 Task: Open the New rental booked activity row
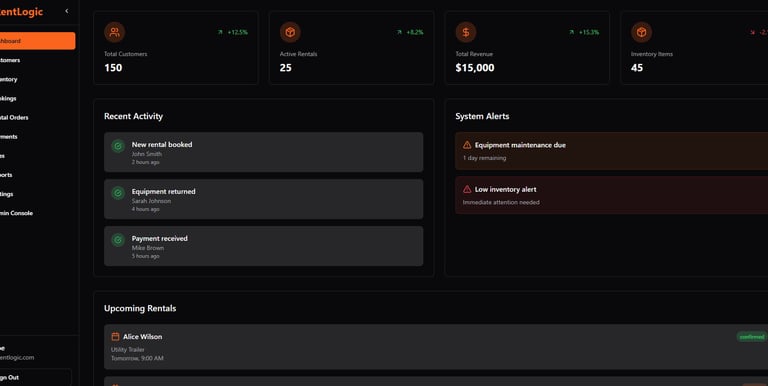[x=264, y=152]
